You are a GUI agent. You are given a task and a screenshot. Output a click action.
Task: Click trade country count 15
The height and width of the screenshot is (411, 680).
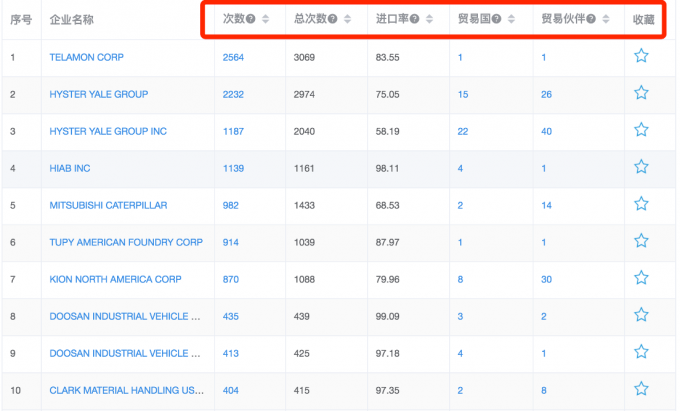[463, 94]
